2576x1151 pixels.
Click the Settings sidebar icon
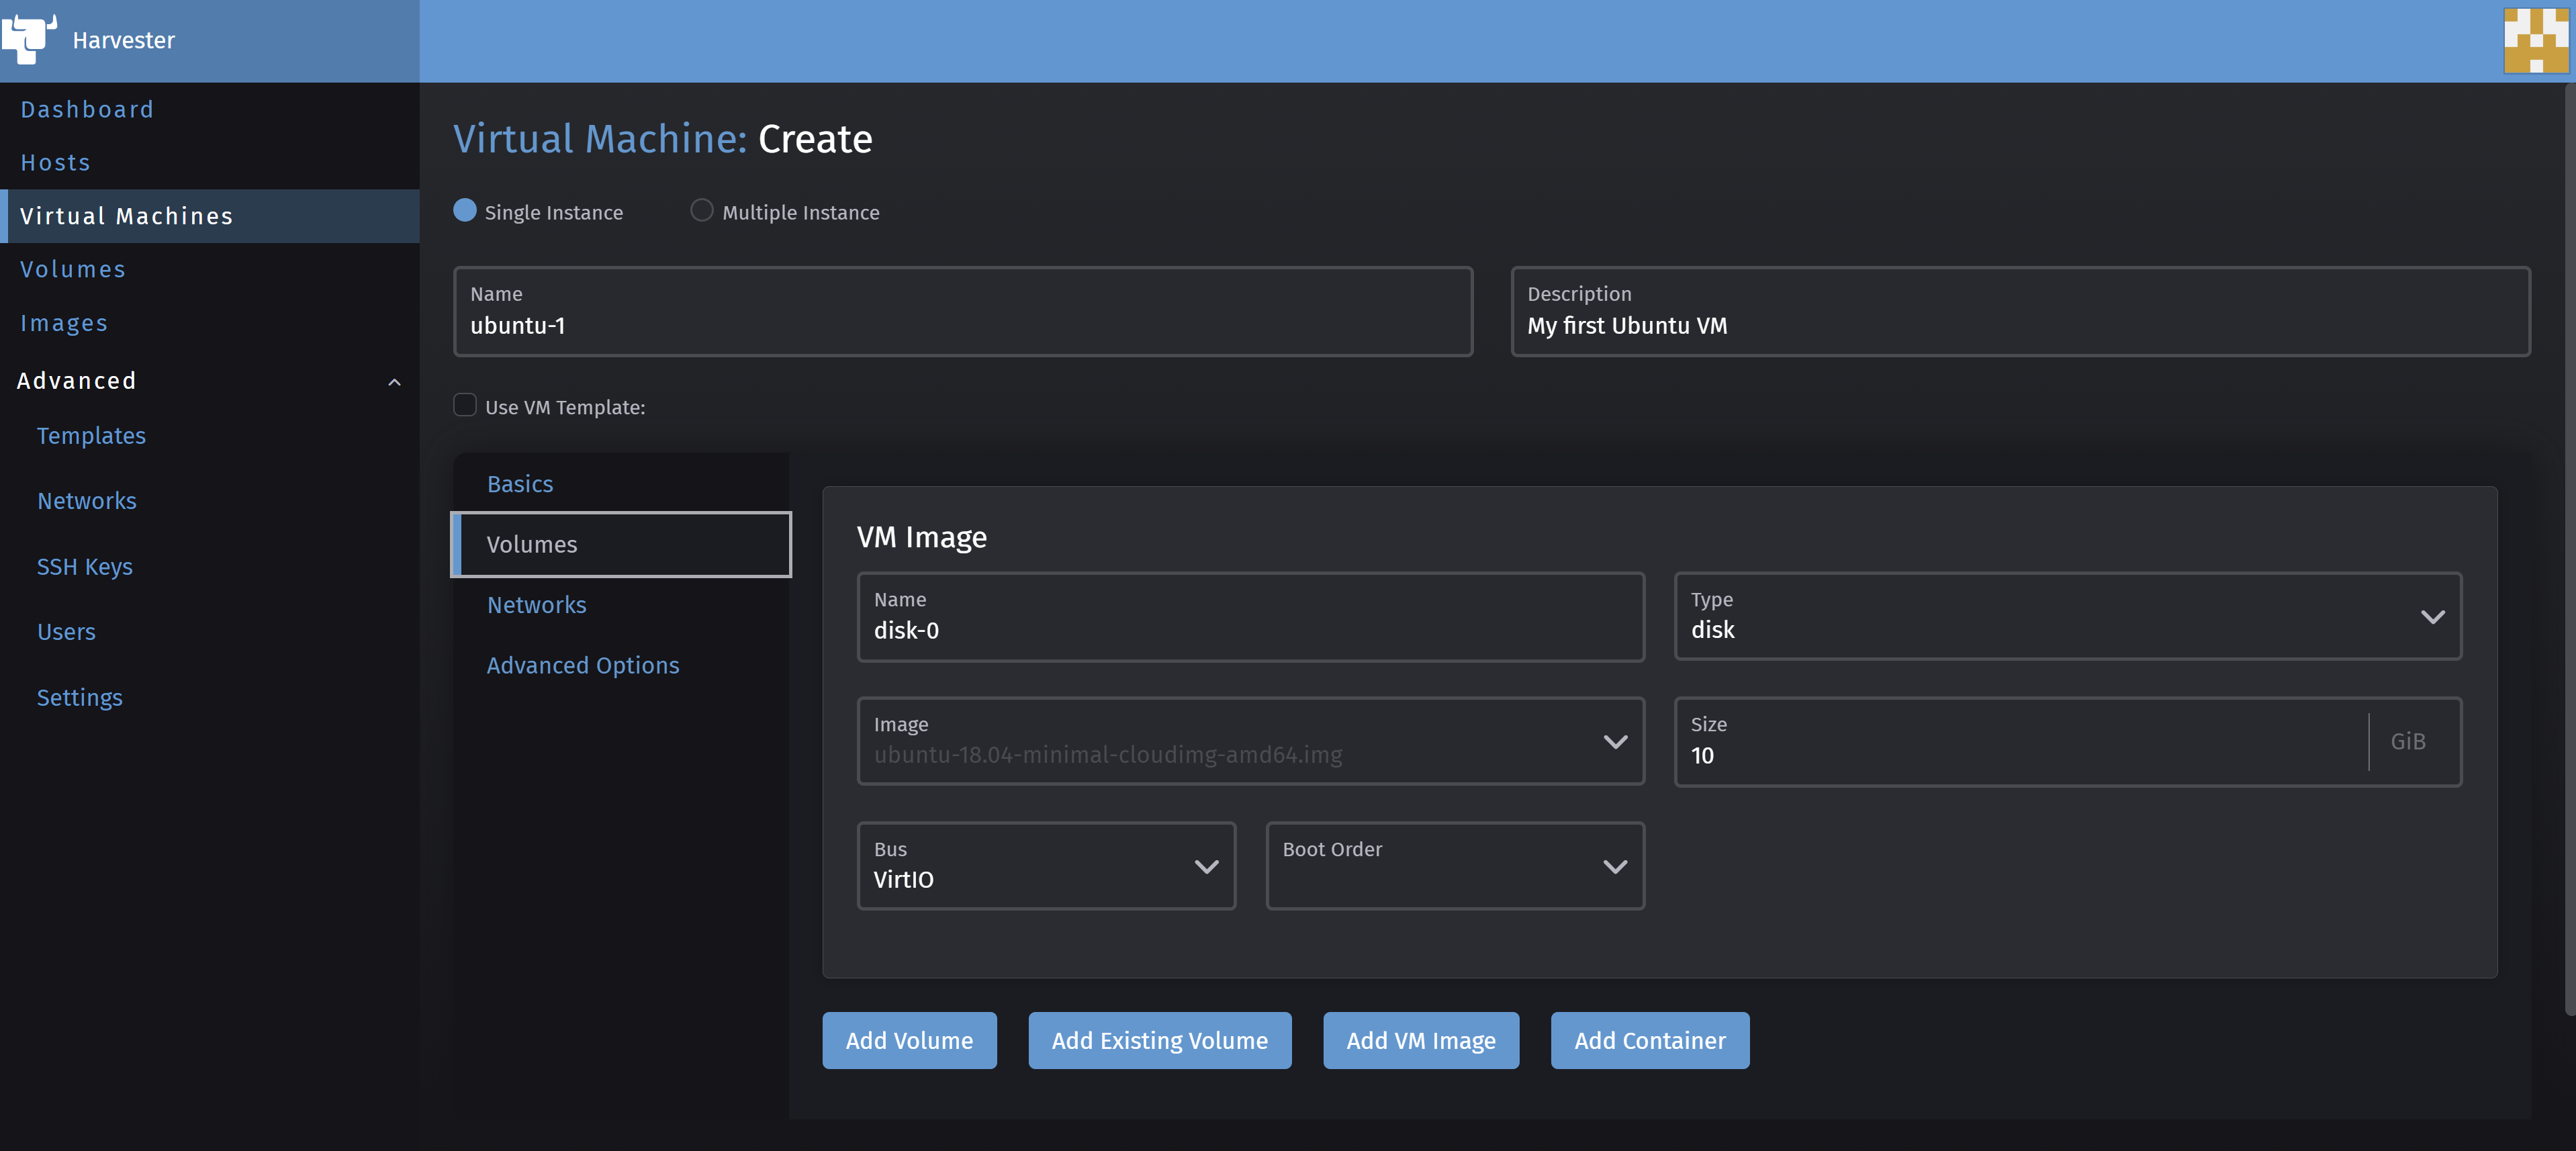click(79, 696)
